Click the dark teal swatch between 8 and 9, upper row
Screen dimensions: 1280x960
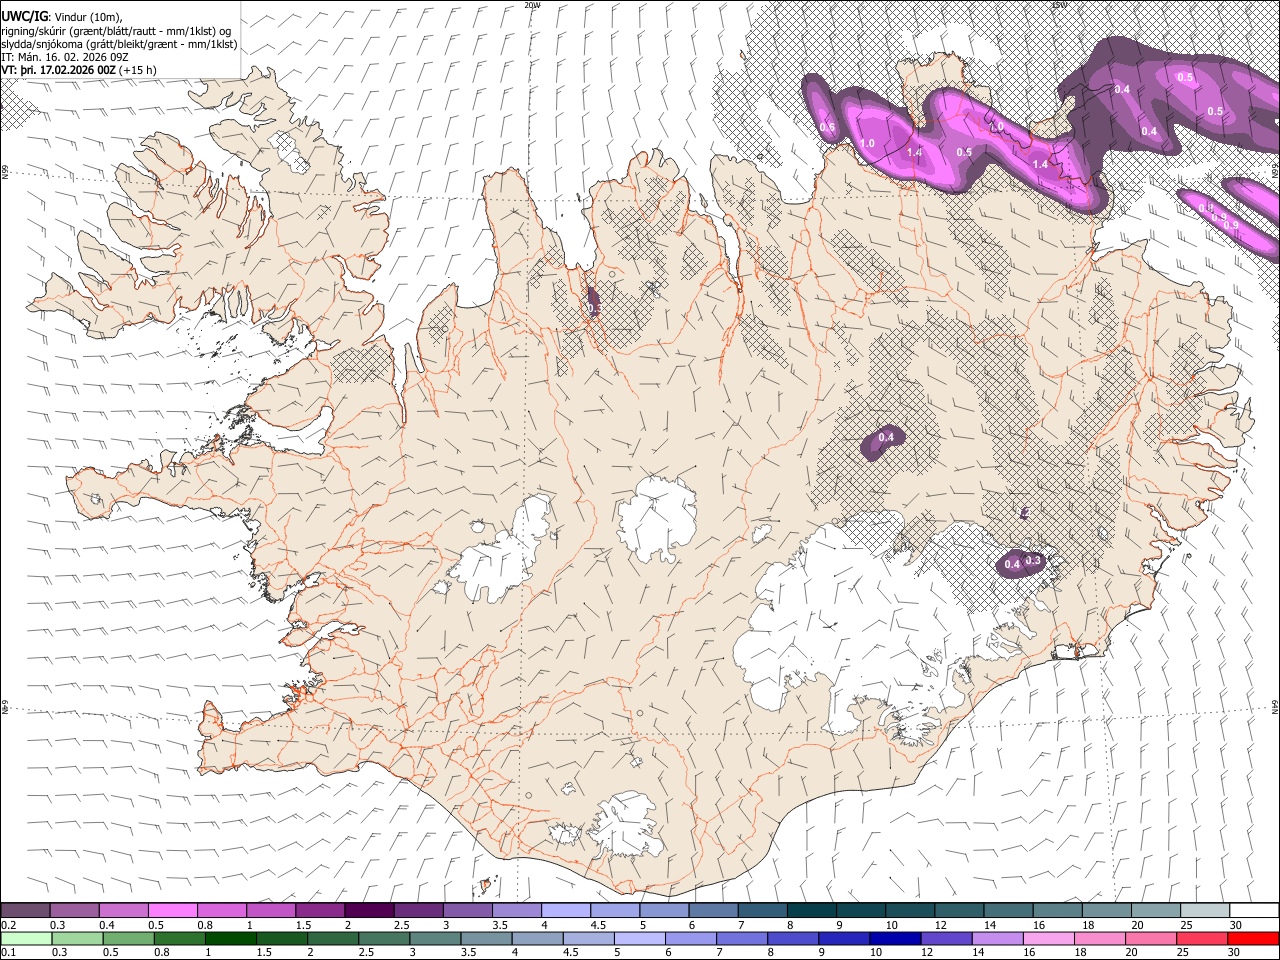pyautogui.click(x=810, y=910)
